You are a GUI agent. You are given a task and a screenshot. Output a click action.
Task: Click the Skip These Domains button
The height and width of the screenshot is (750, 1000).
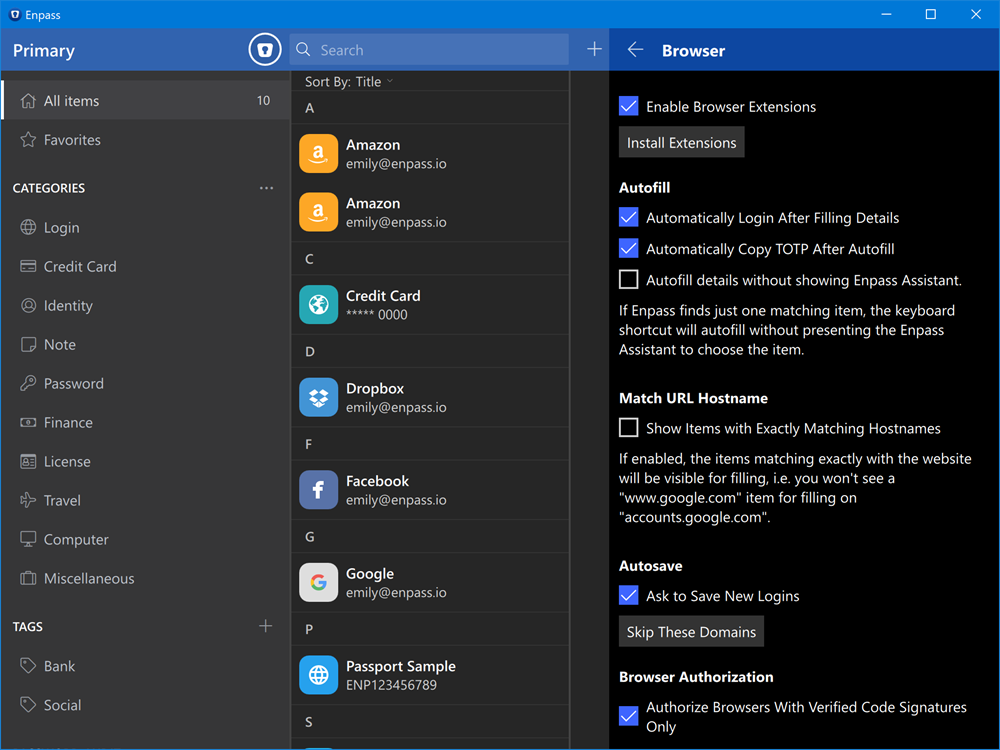[x=691, y=631]
